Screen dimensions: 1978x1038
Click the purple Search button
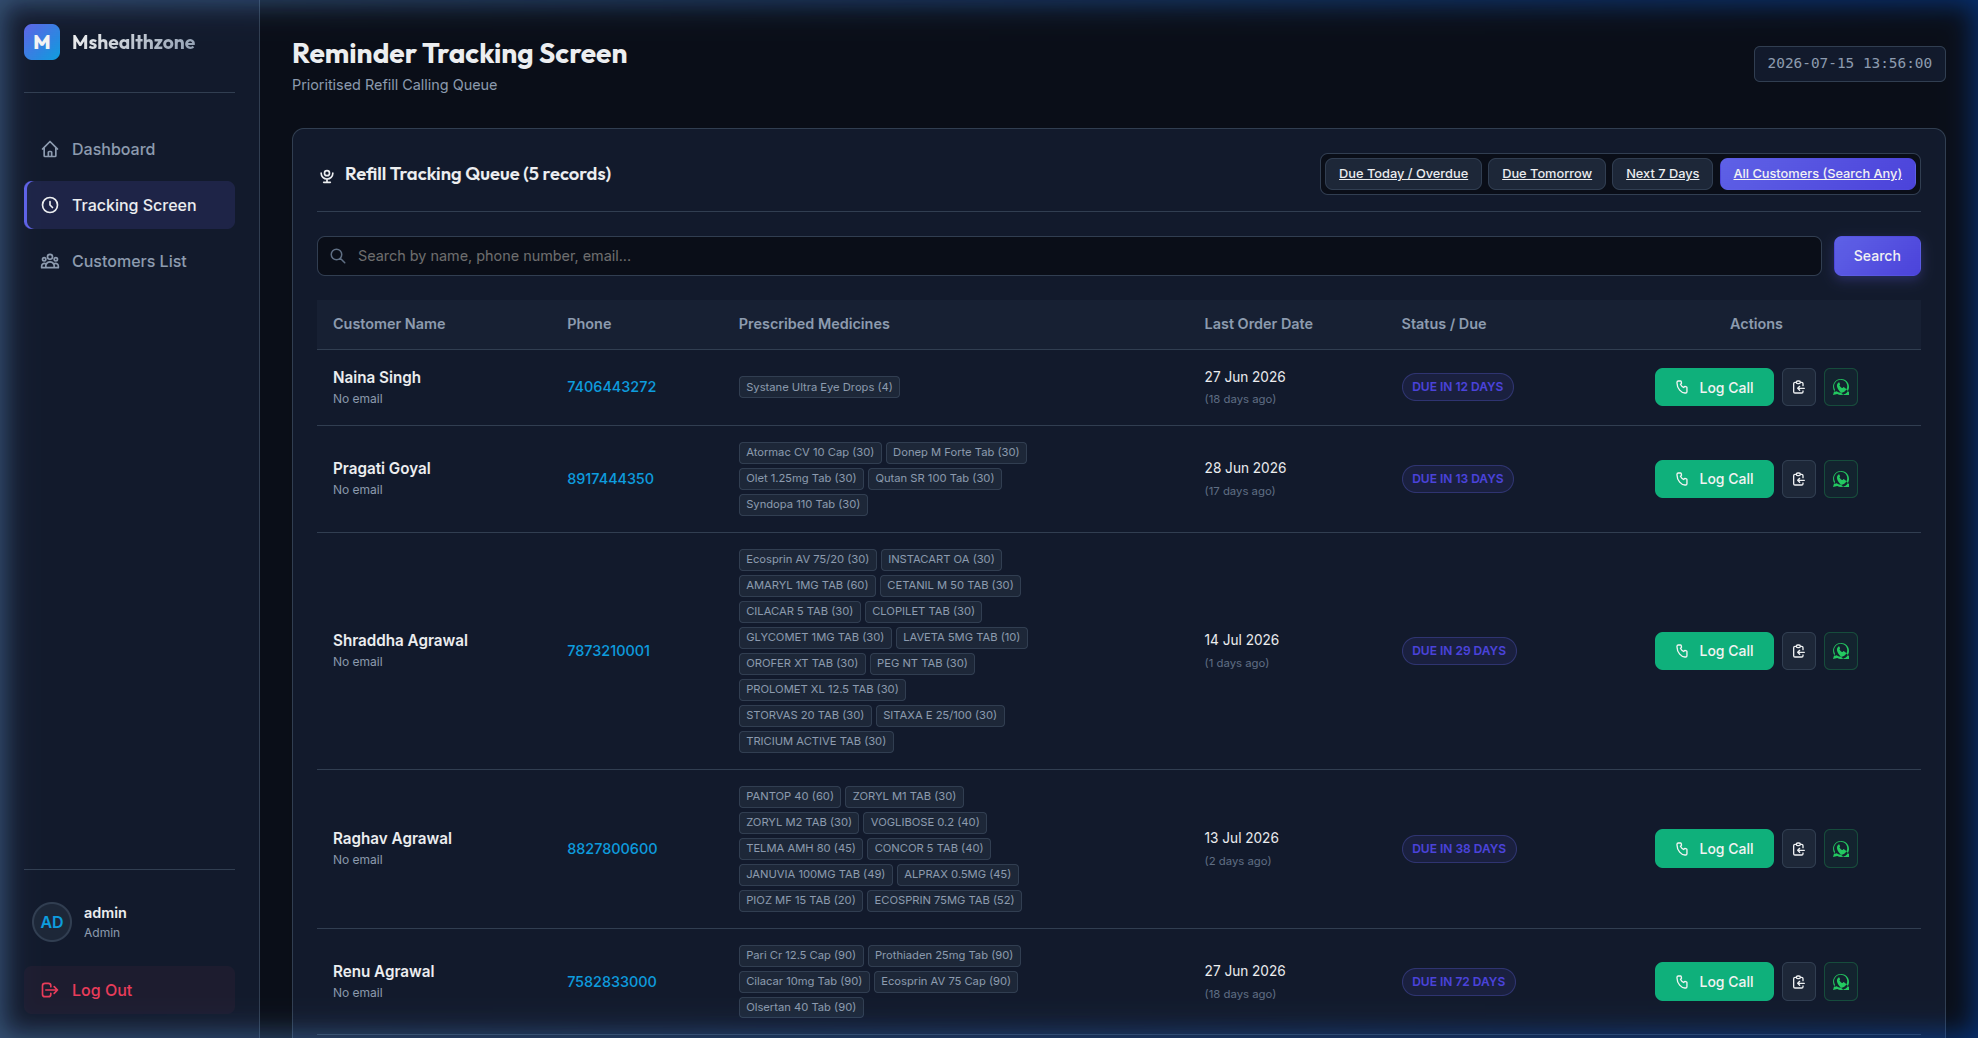1877,256
